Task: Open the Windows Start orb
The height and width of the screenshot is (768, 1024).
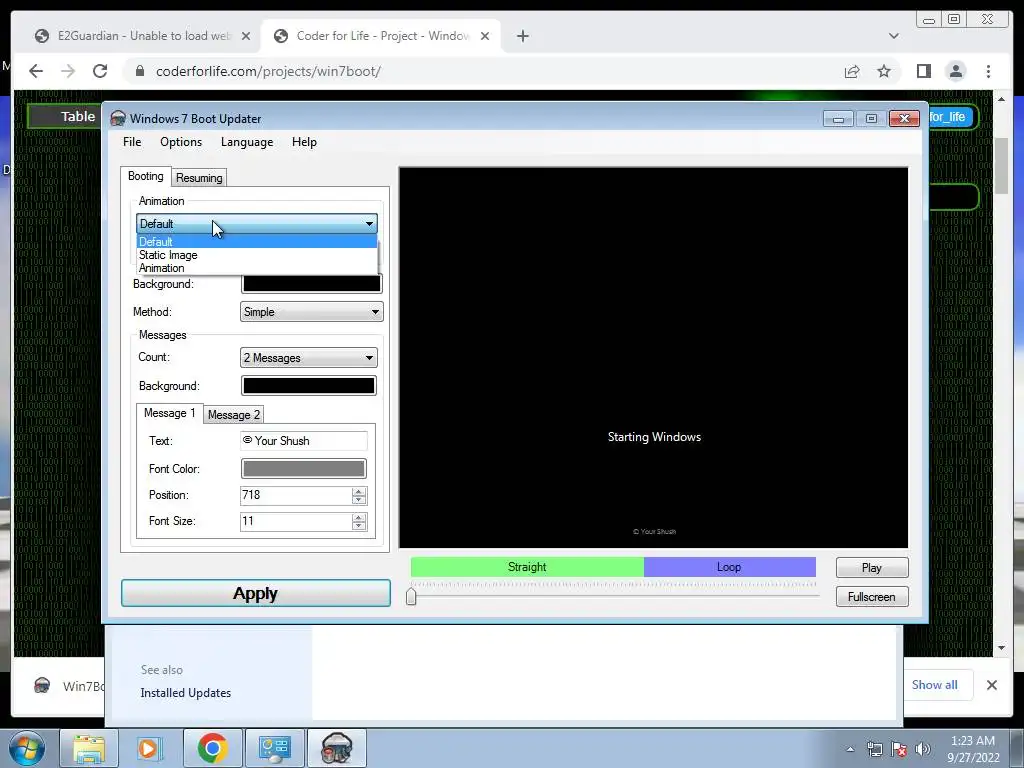Action: (27, 748)
